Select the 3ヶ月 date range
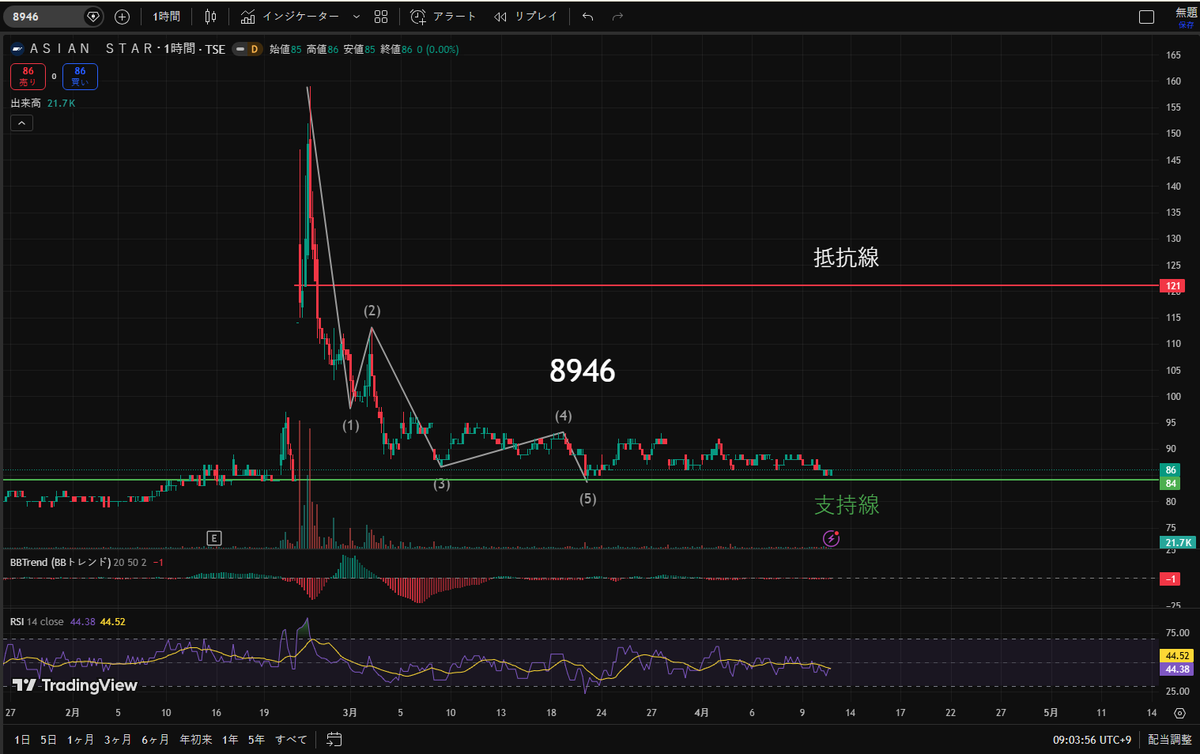Viewport: 1200px width, 754px height. 118,740
